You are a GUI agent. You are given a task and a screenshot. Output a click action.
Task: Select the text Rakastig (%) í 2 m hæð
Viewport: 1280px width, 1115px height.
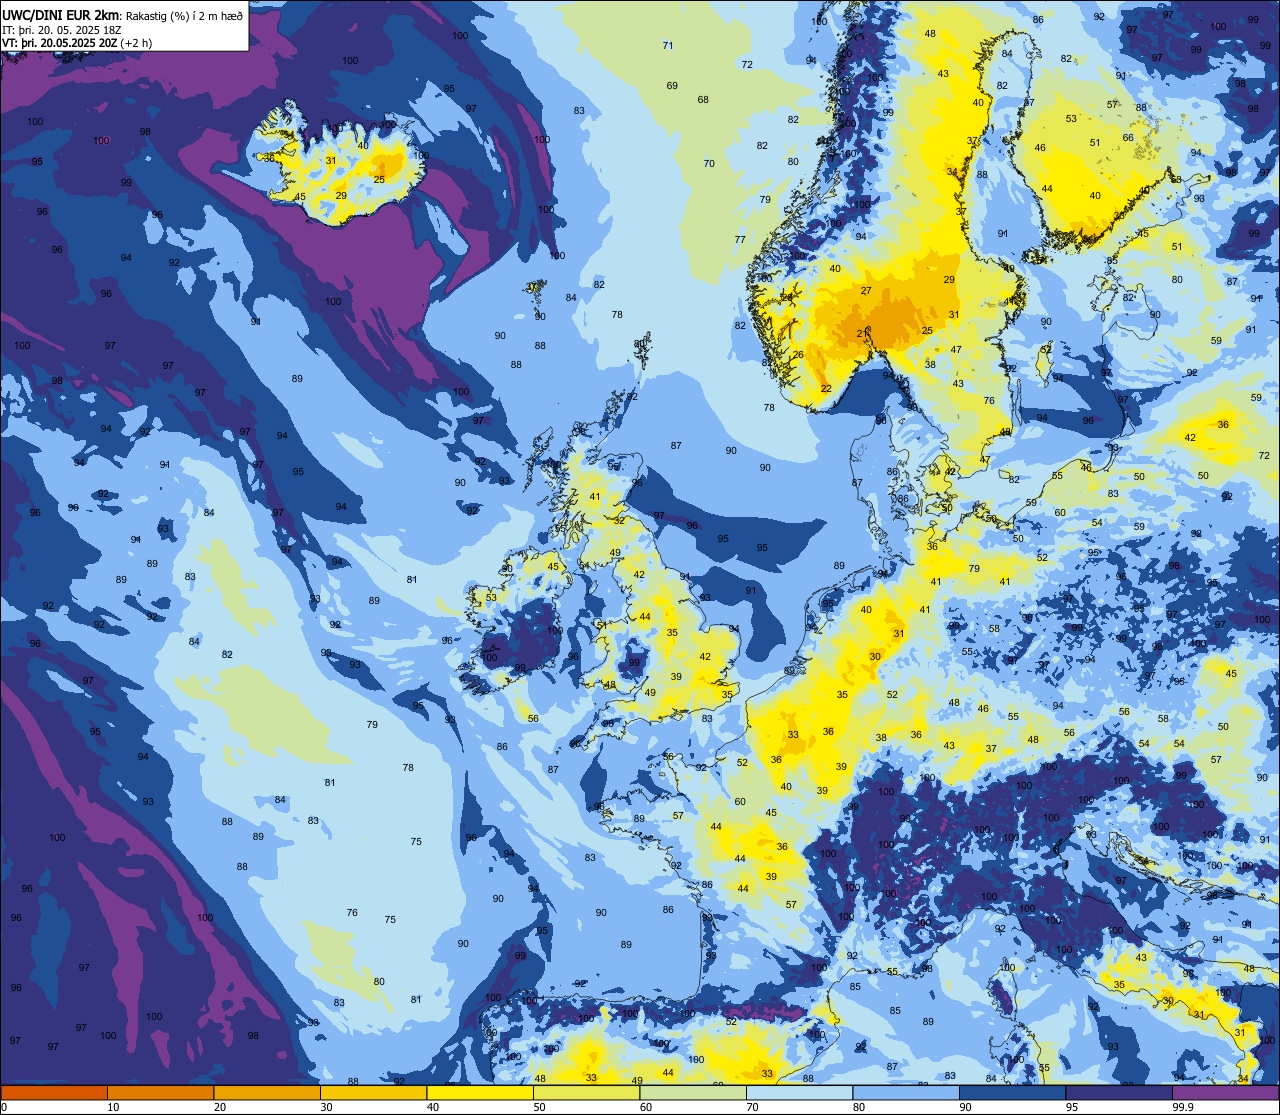pyautogui.click(x=184, y=16)
